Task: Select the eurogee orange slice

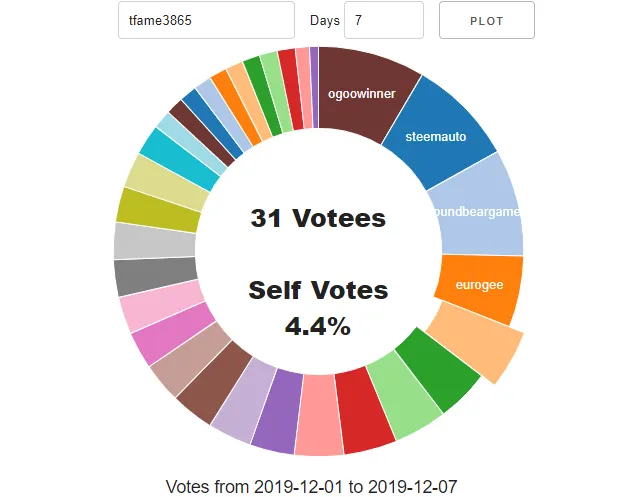Action: point(480,287)
